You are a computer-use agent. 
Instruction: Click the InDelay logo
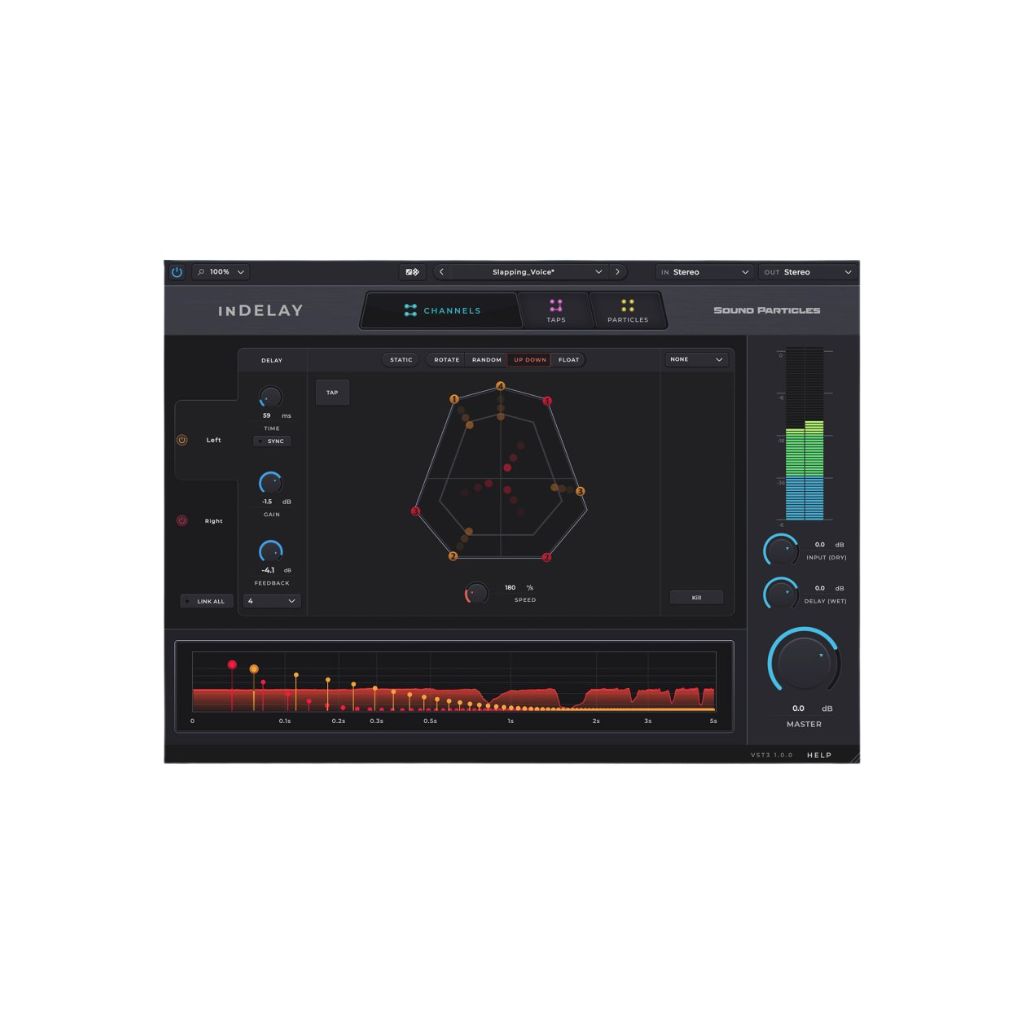click(x=261, y=311)
